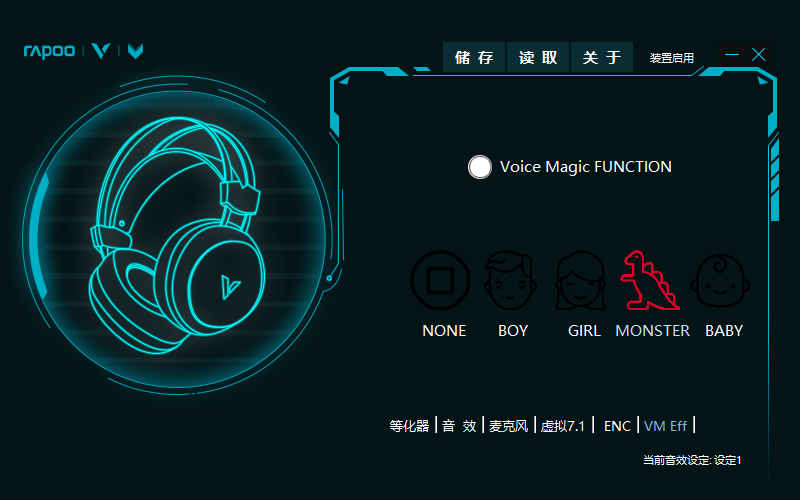Image resolution: width=800 pixels, height=500 pixels.
Task: Click the first V logo beside rapoo
Action: (x=101, y=51)
